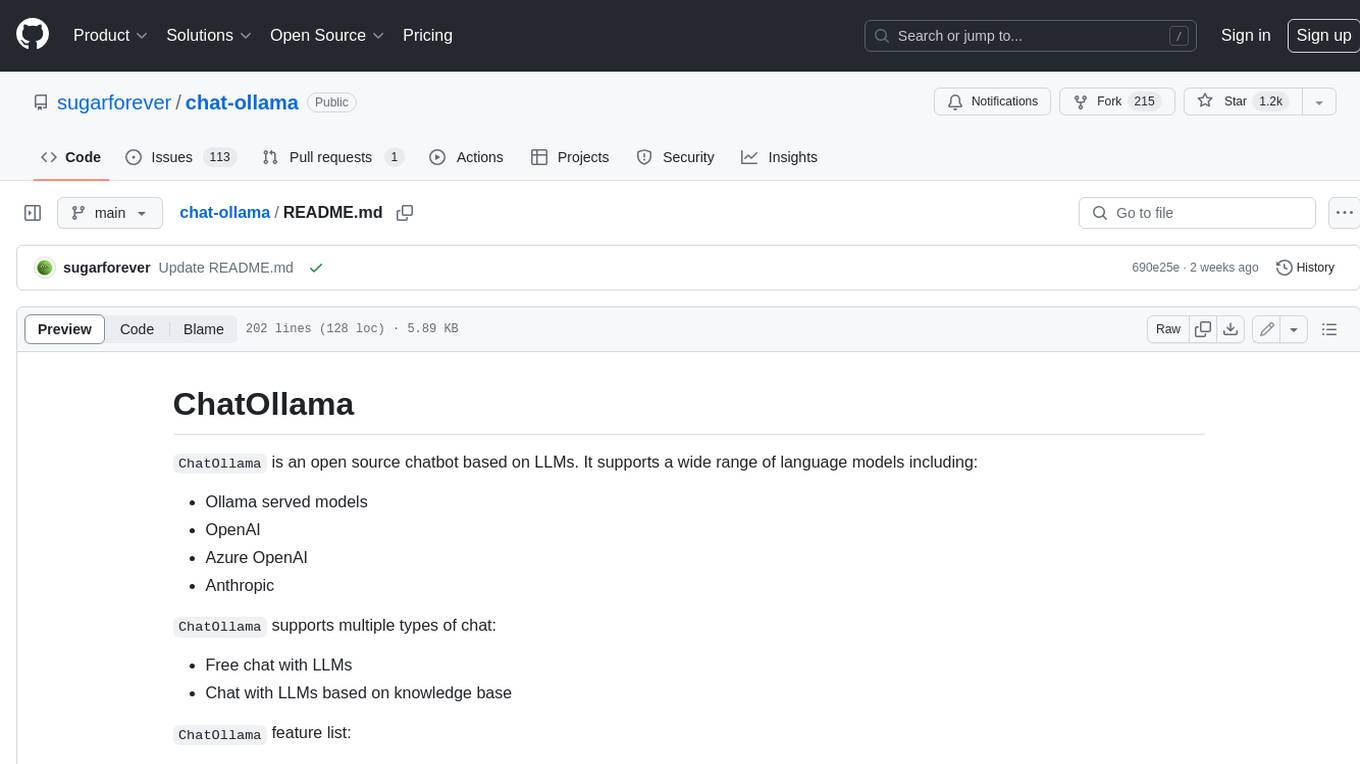Image resolution: width=1360 pixels, height=764 pixels.
Task: Copy raw file contents icon
Action: [1203, 329]
